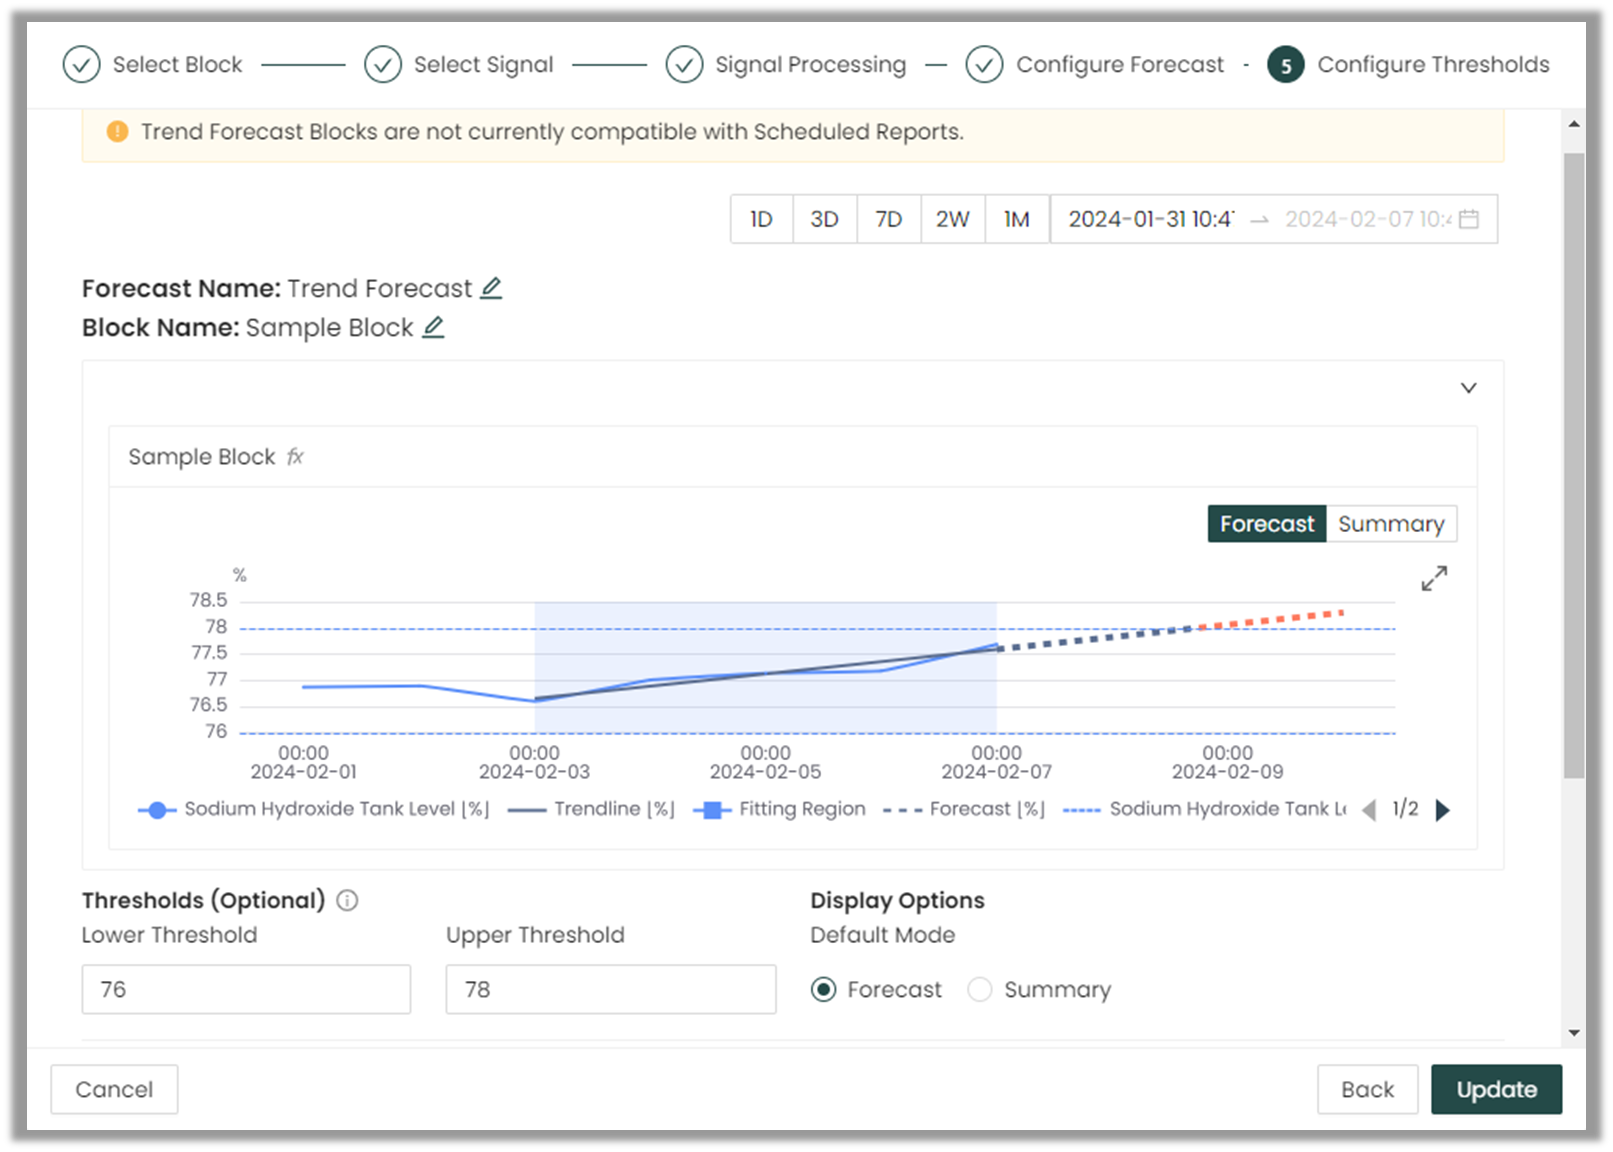The image size is (1613, 1152).
Task: Select Forecast as the default mode
Action: [x=824, y=990]
